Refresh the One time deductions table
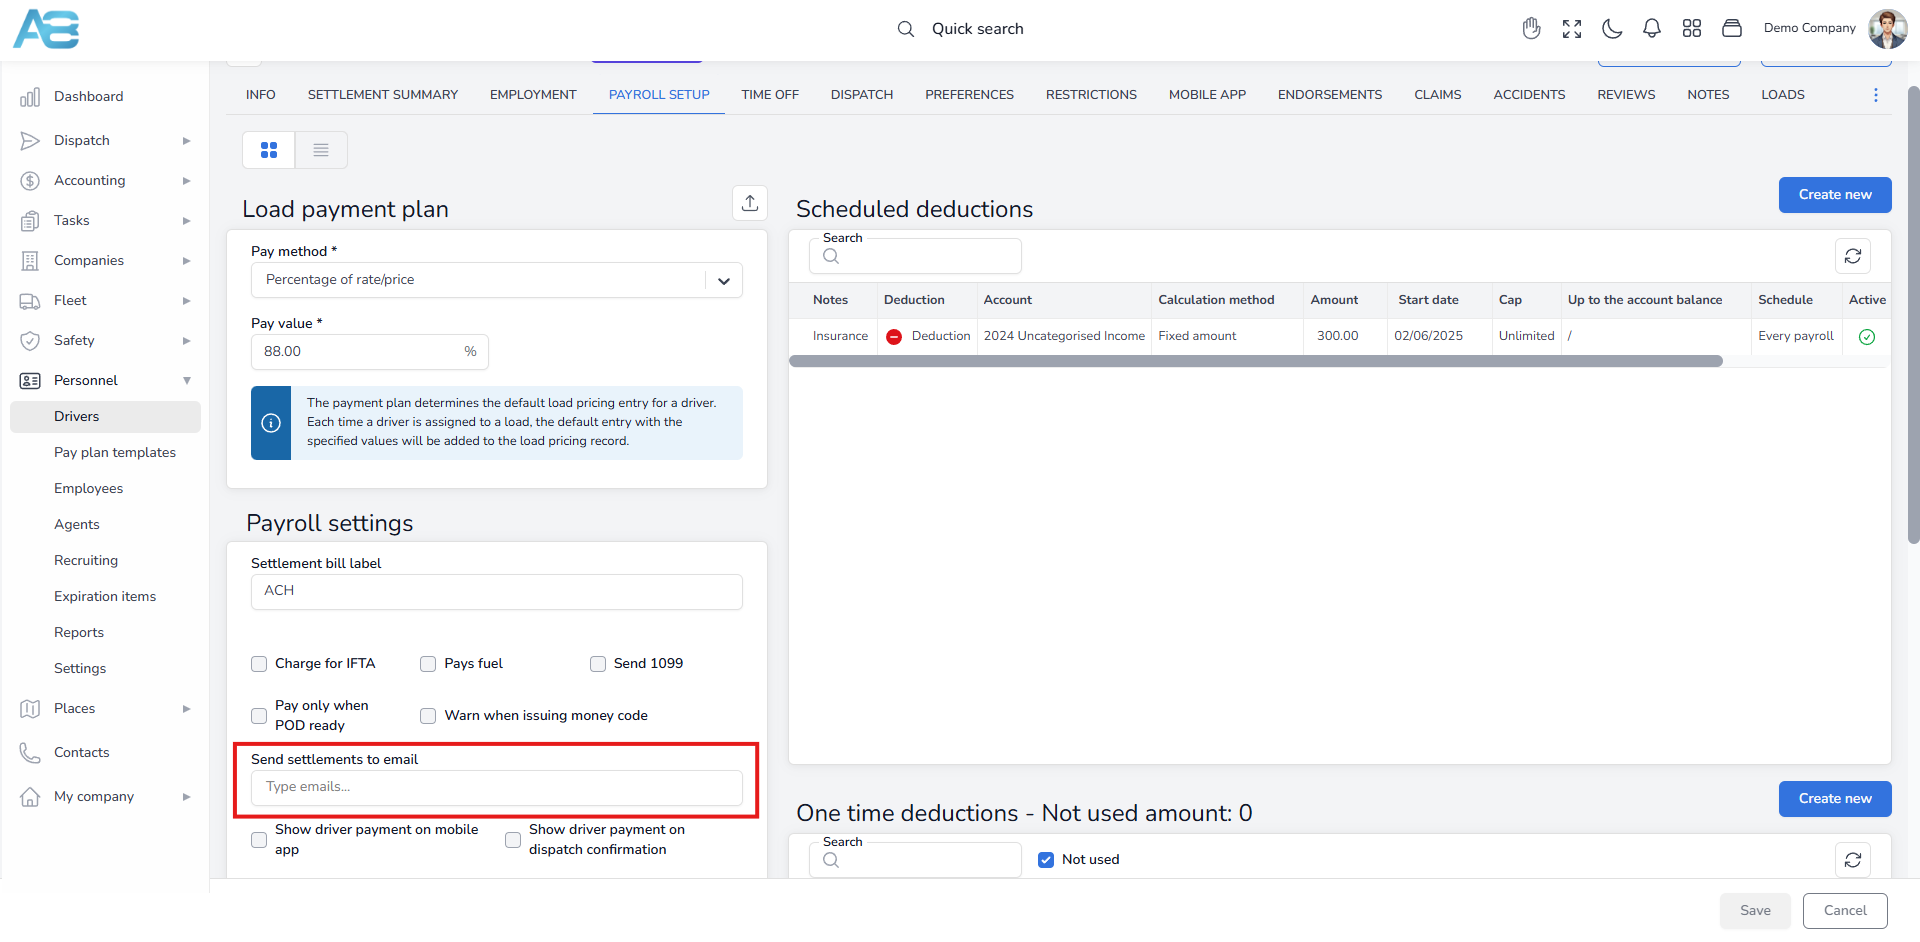This screenshot has width=1920, height=942. coord(1853,860)
